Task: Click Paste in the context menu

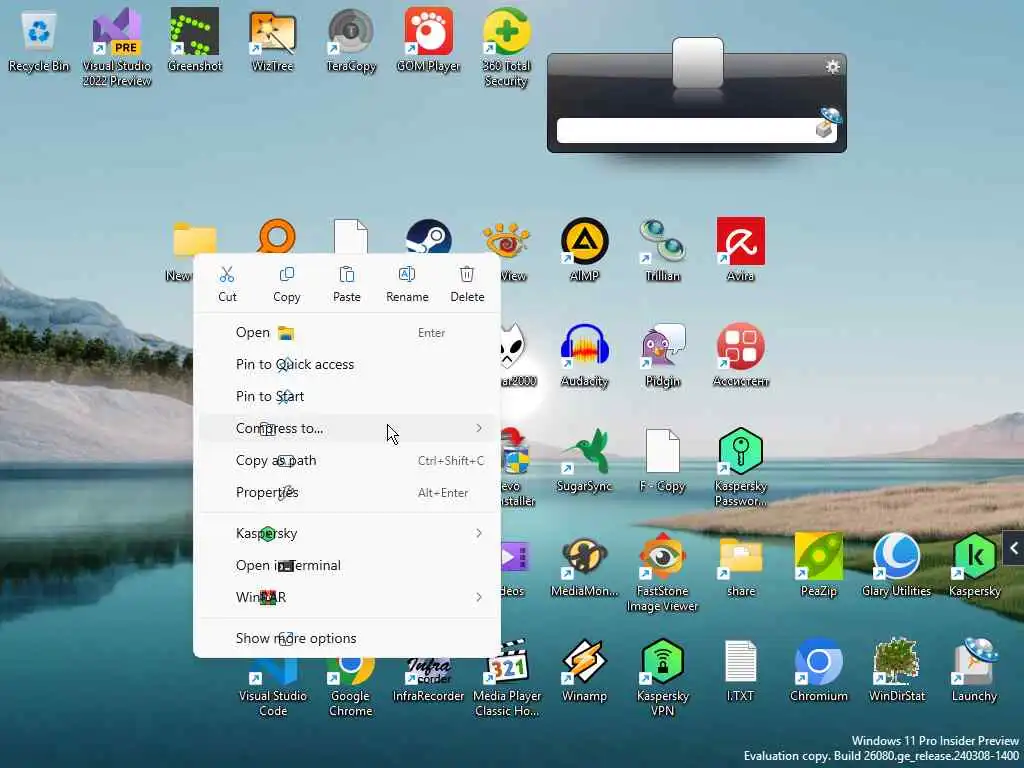Action: tap(347, 284)
